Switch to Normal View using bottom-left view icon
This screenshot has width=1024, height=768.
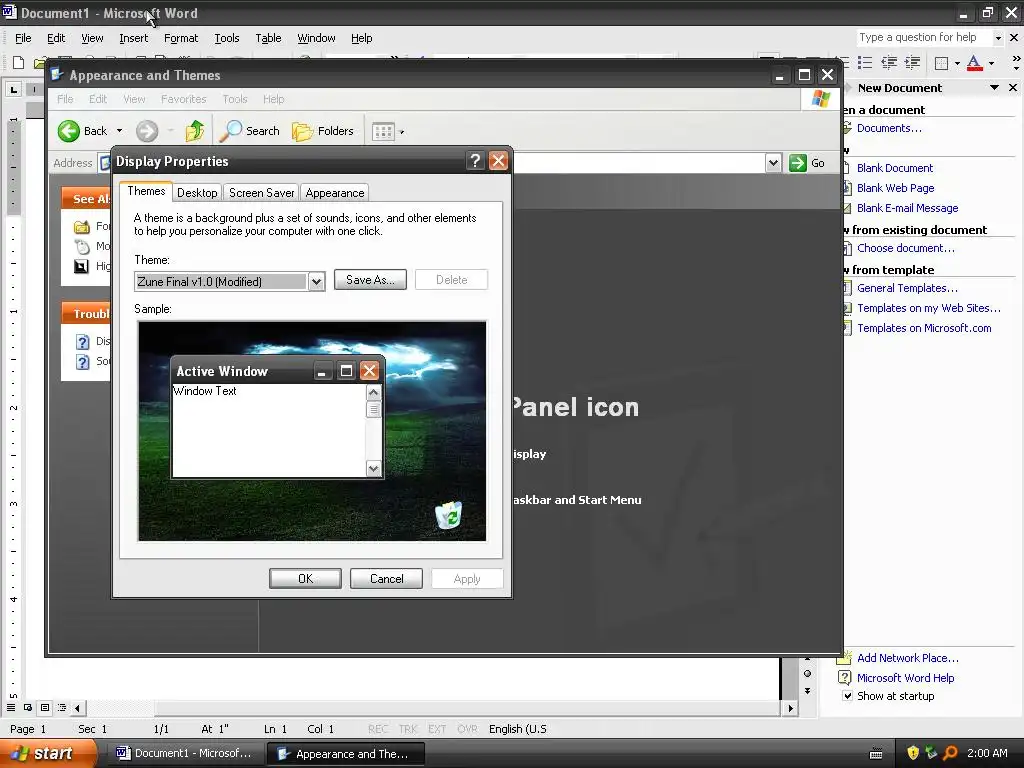click(11, 707)
